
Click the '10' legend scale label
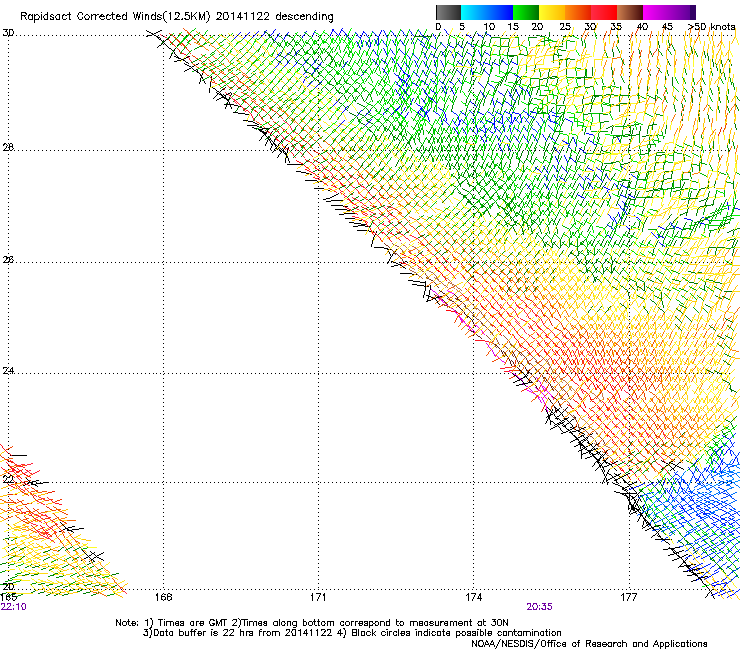pos(489,27)
